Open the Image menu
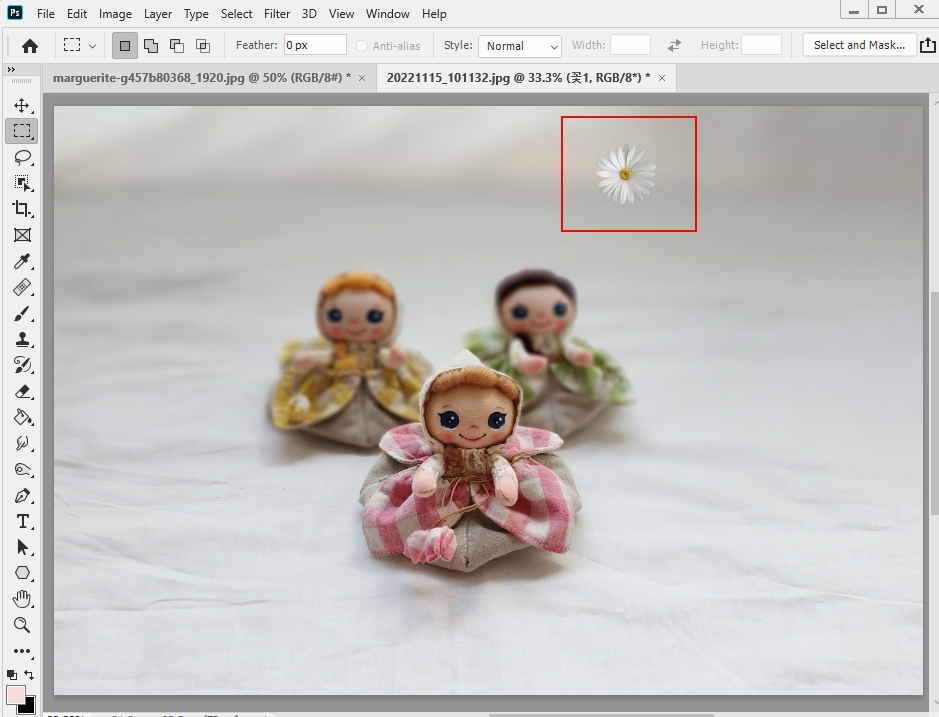 (x=115, y=14)
